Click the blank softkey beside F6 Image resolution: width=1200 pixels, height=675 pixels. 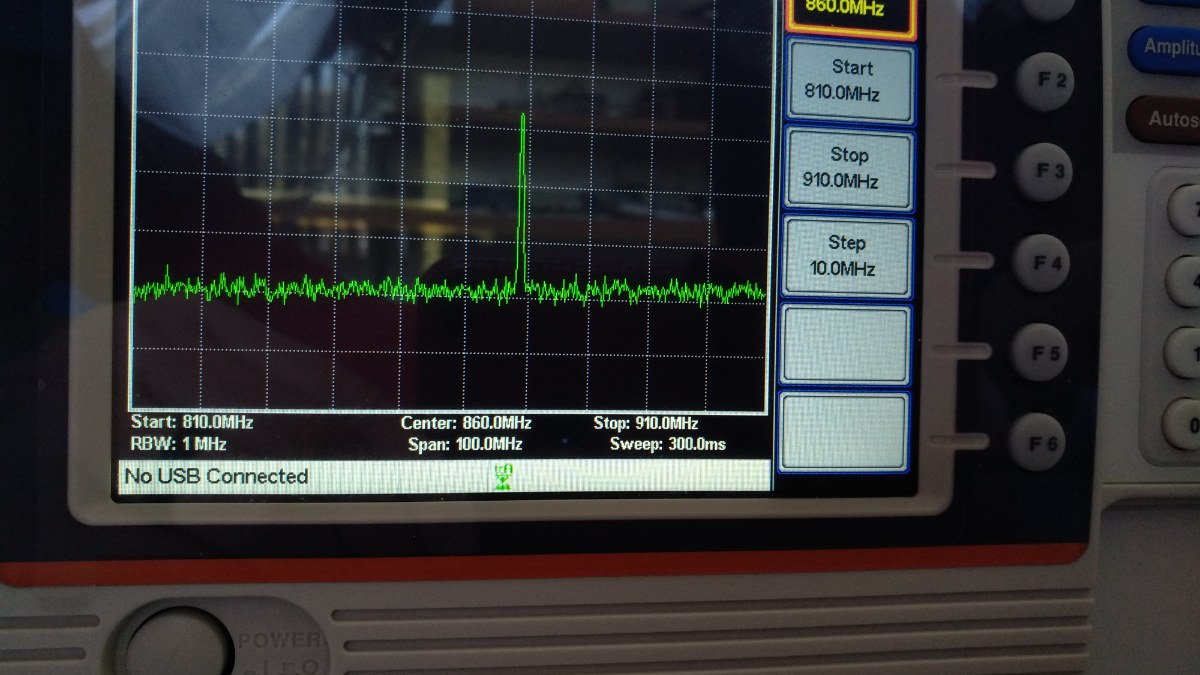[843, 431]
